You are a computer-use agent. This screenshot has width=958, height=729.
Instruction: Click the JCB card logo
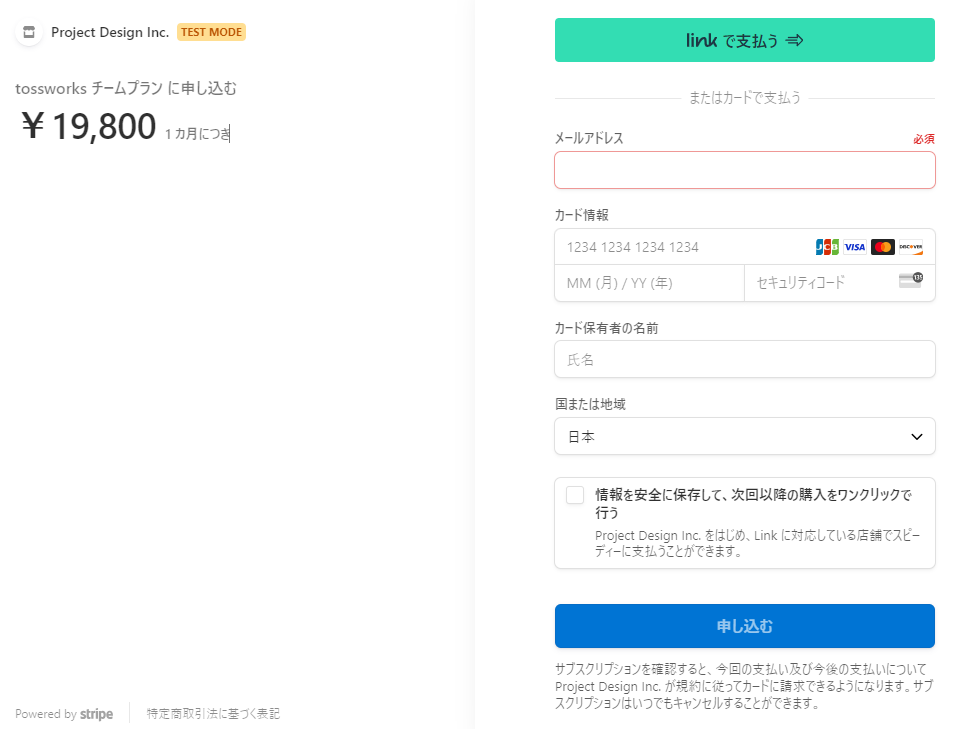(x=827, y=247)
